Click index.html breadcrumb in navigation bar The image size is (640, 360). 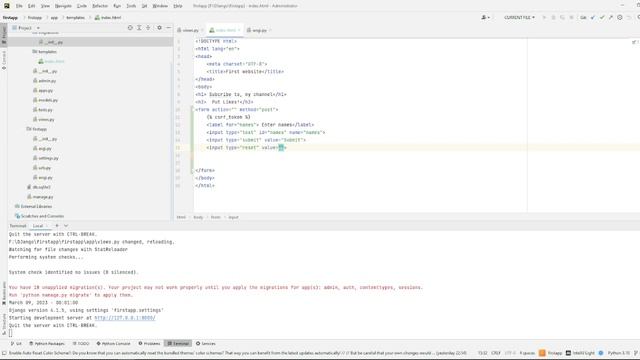108,18
